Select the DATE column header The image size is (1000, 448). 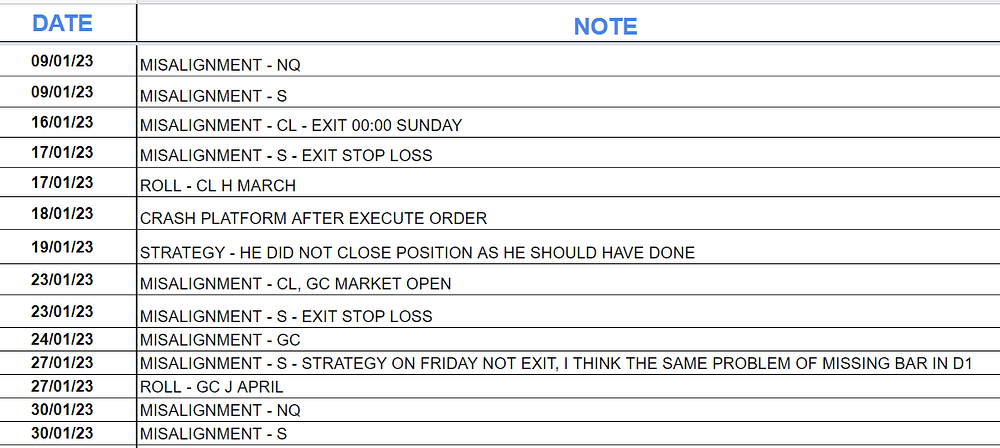pyautogui.click(x=62, y=24)
